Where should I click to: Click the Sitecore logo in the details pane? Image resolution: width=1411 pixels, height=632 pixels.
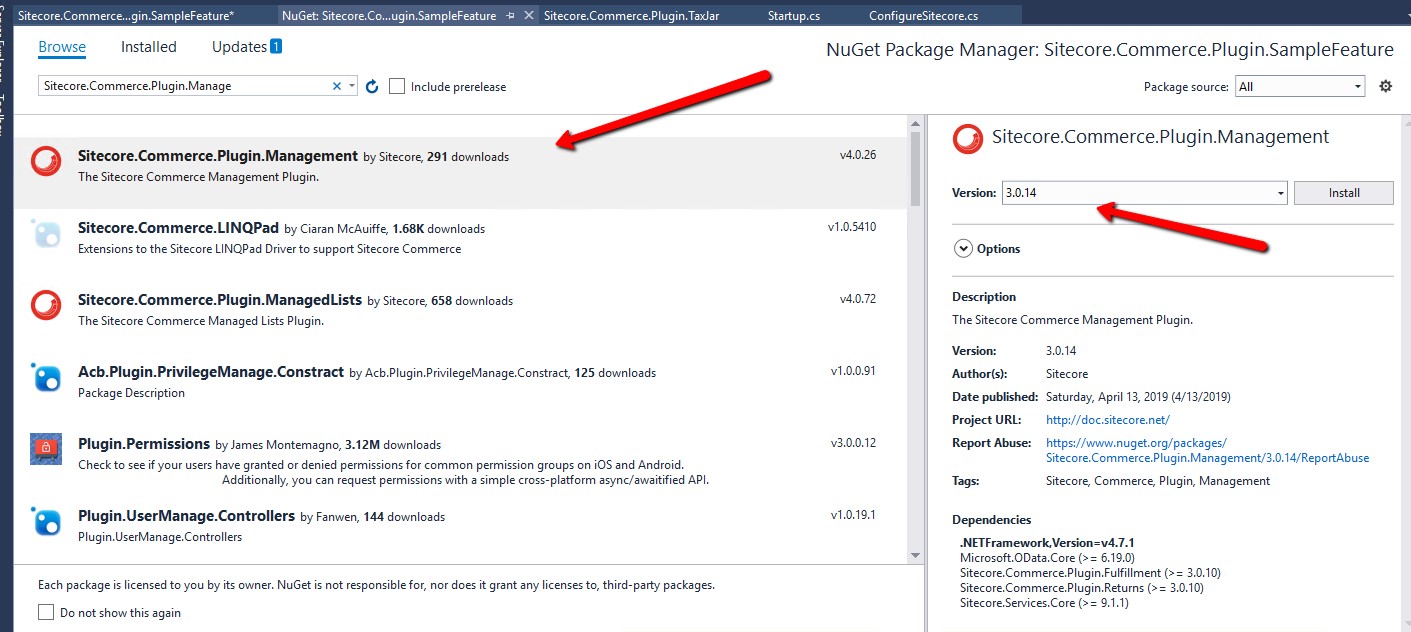pos(968,139)
